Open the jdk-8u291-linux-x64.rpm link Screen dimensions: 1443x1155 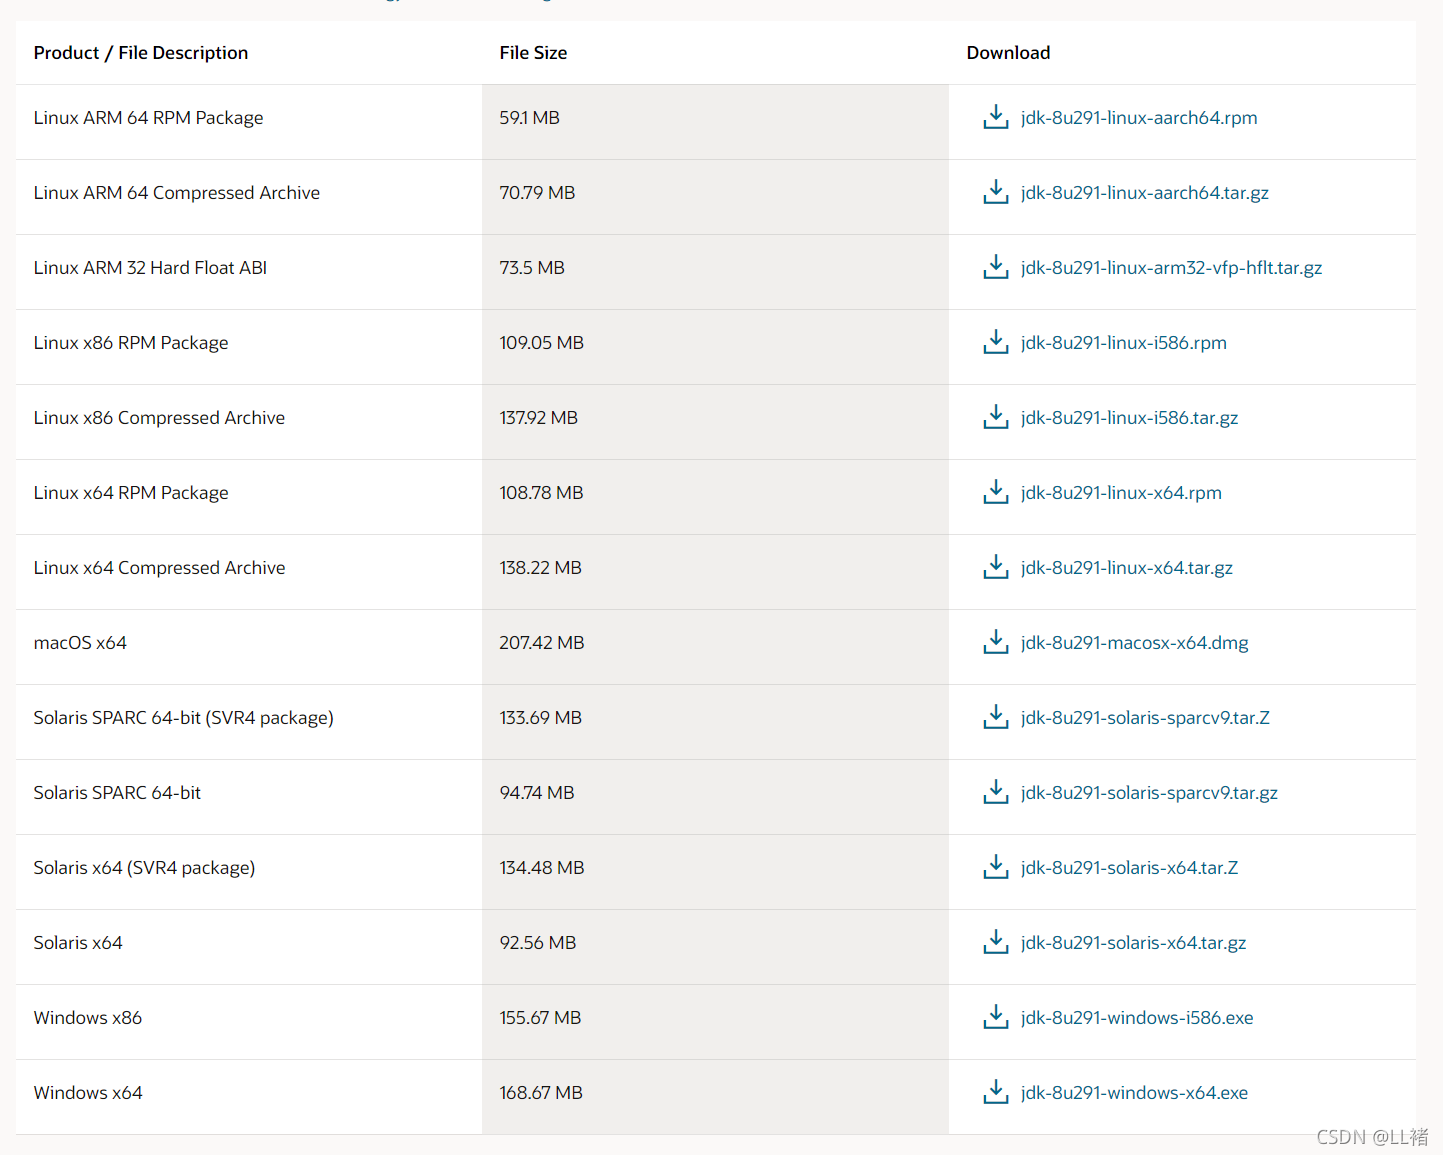1121,493
